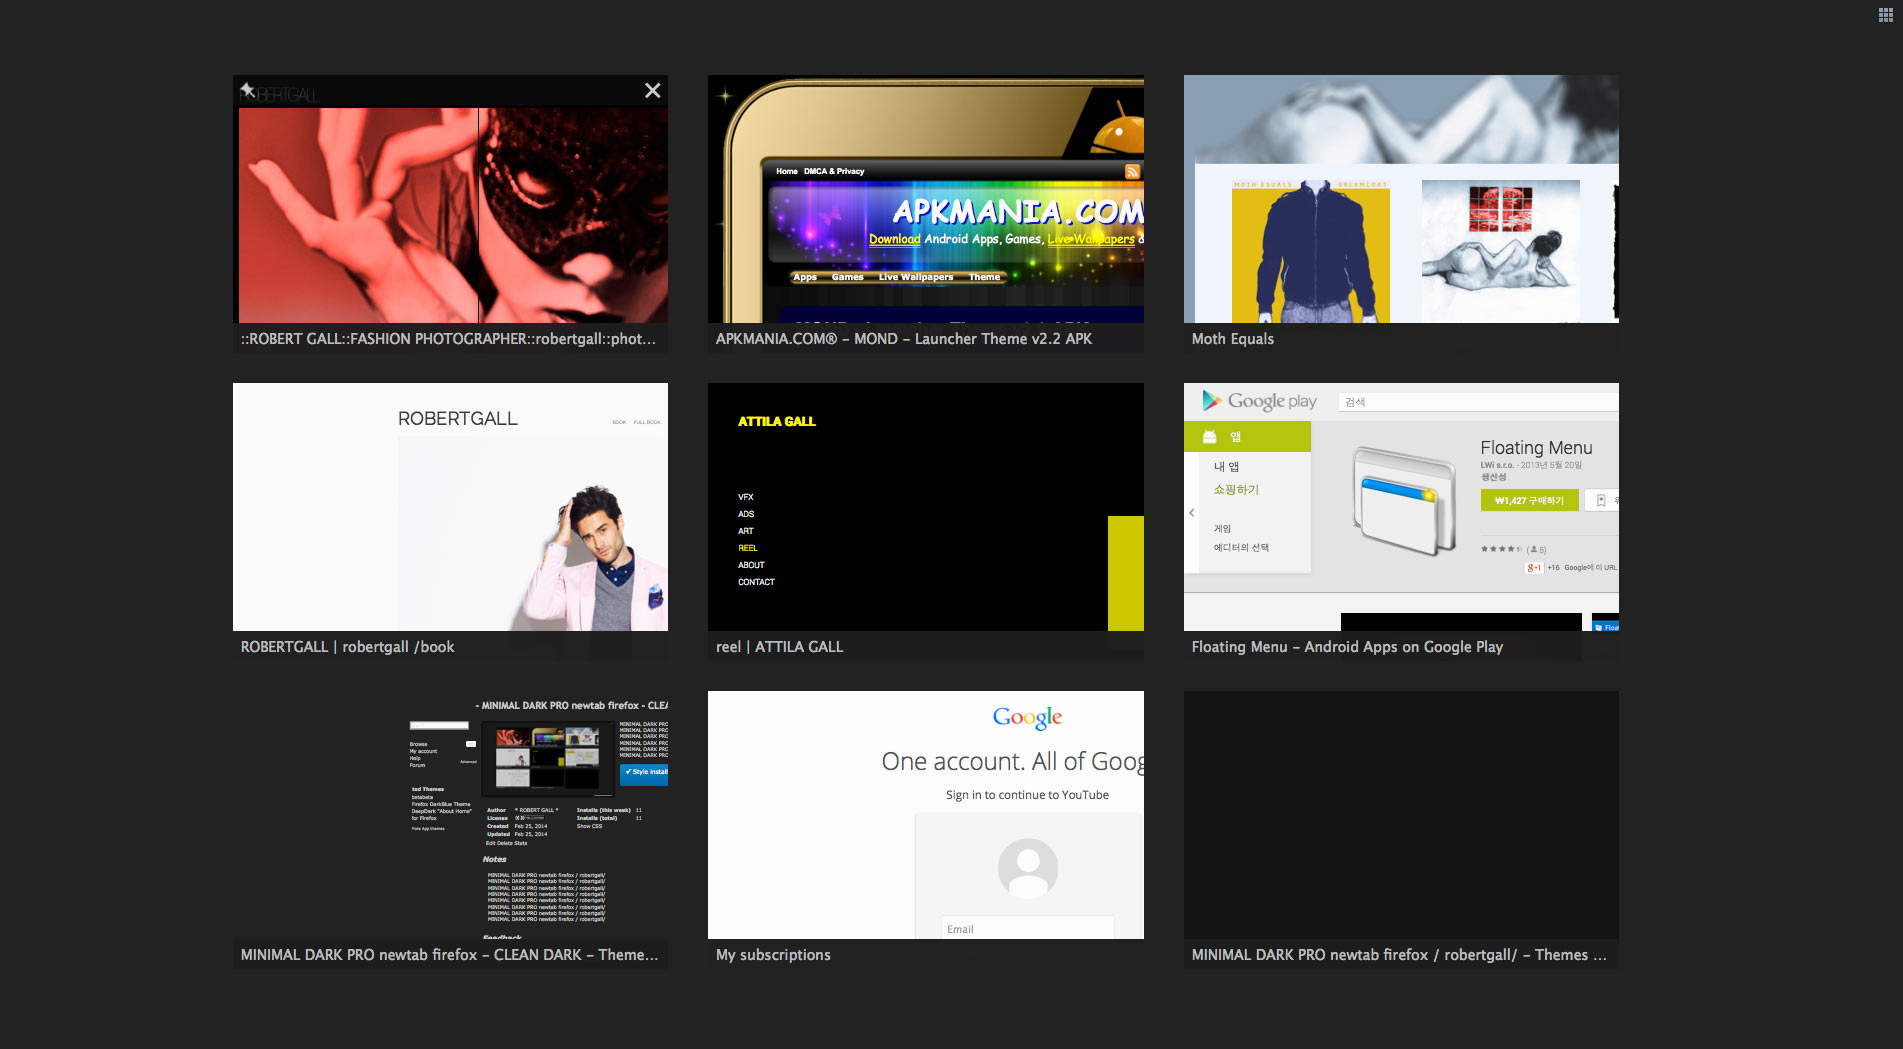1903x1049 pixels.
Task: Click the '::ROBERT GALL::FASHION PHOTOGRAPHER' title
Action: tap(448, 339)
